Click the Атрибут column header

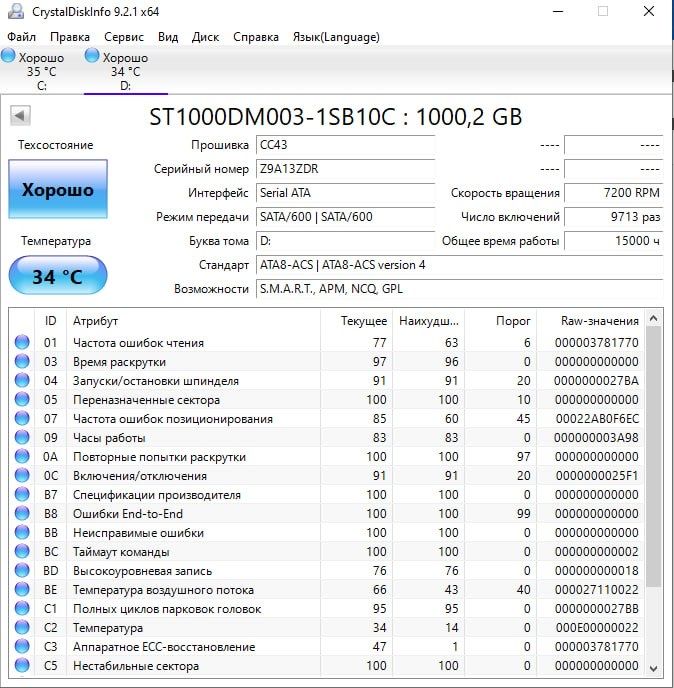point(194,321)
